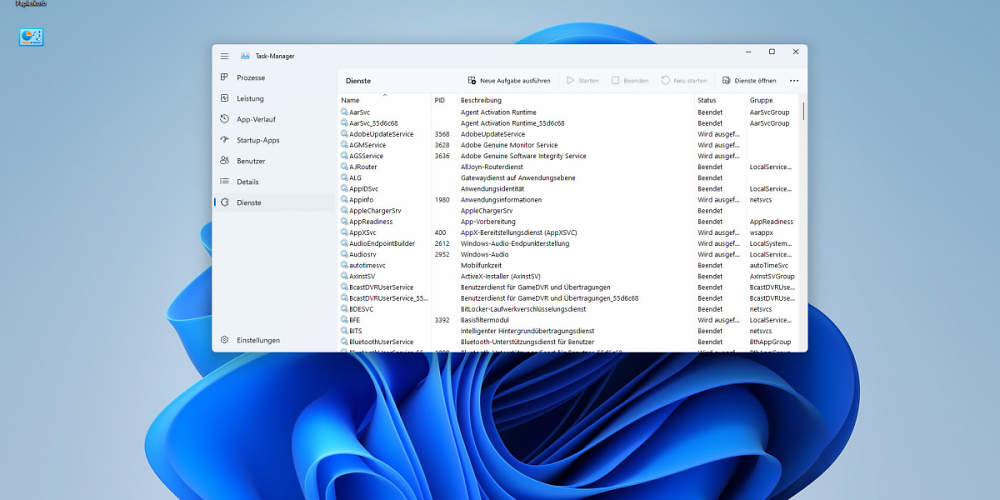The width and height of the screenshot is (1000, 500).
Task: Switch to the Leistung page
Action: pos(274,99)
